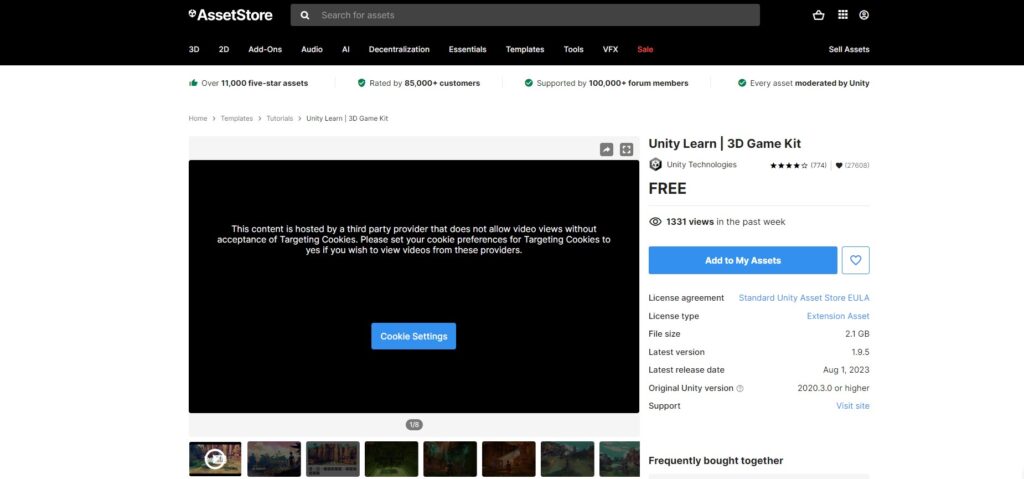Open the Tools menu
This screenshot has height=479, width=1024.
tap(573, 49)
